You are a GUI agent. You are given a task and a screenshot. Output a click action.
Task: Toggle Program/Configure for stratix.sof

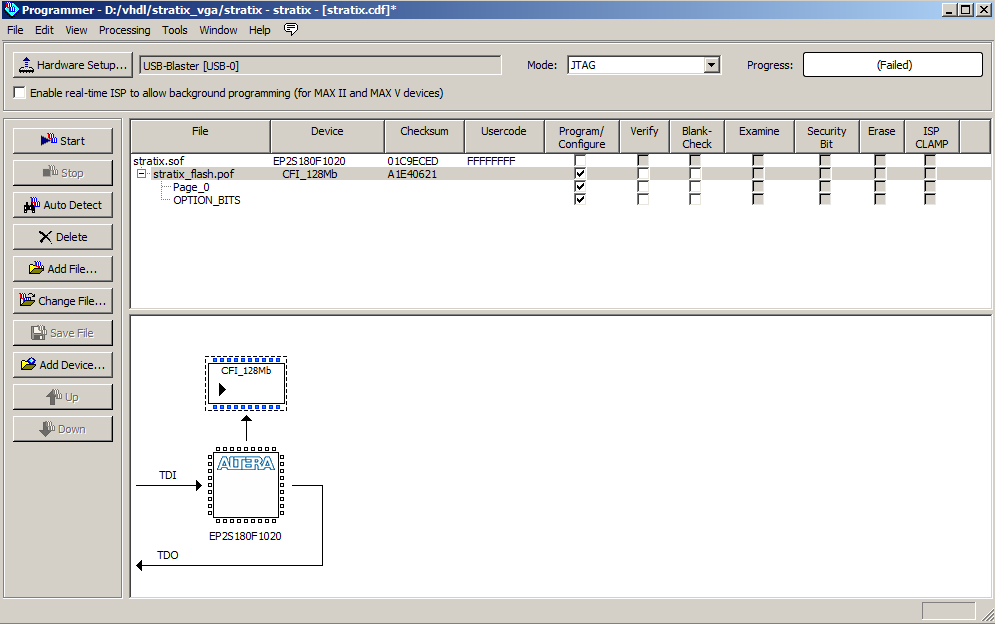(x=580, y=161)
